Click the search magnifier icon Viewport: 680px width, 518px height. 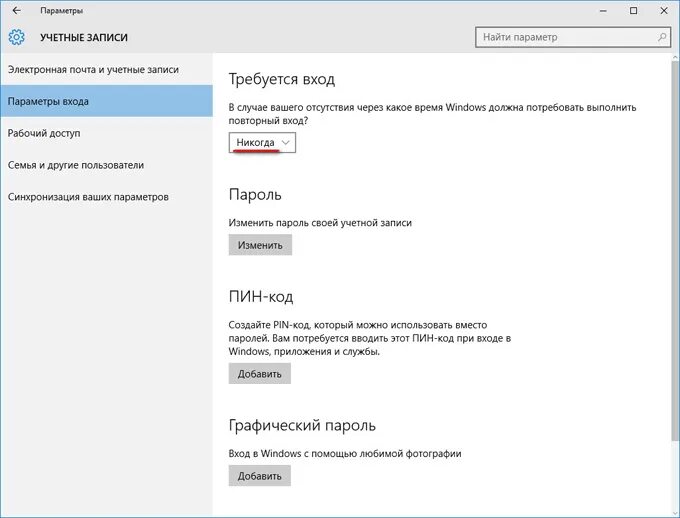[x=662, y=37]
